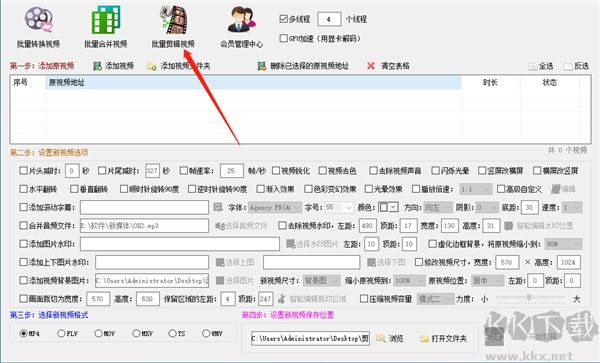
Task: Click the 浏览 browse icon
Action: (380, 338)
